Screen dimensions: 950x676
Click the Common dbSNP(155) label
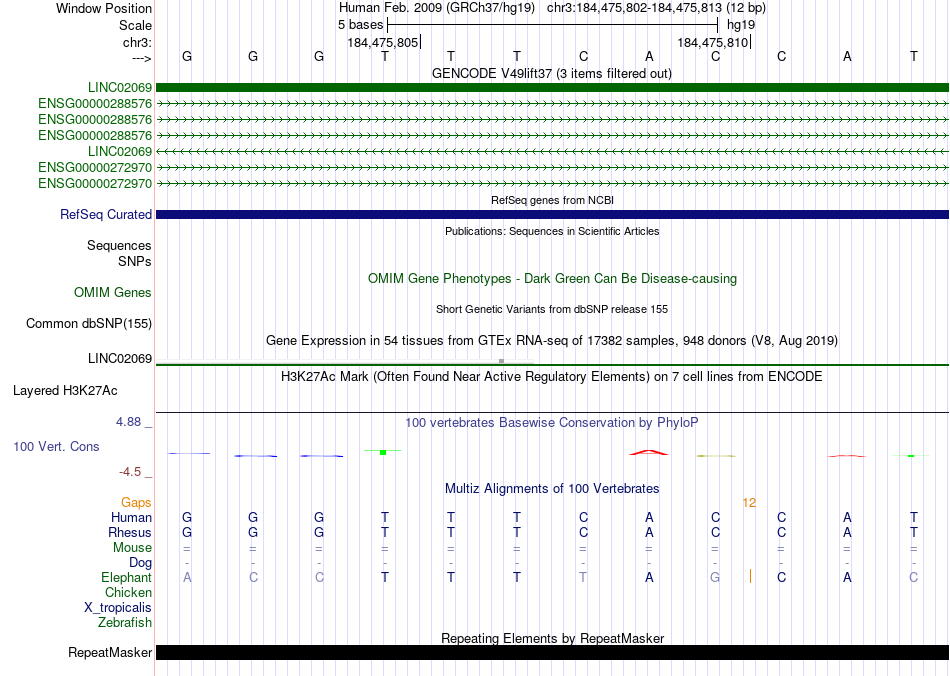click(x=88, y=323)
